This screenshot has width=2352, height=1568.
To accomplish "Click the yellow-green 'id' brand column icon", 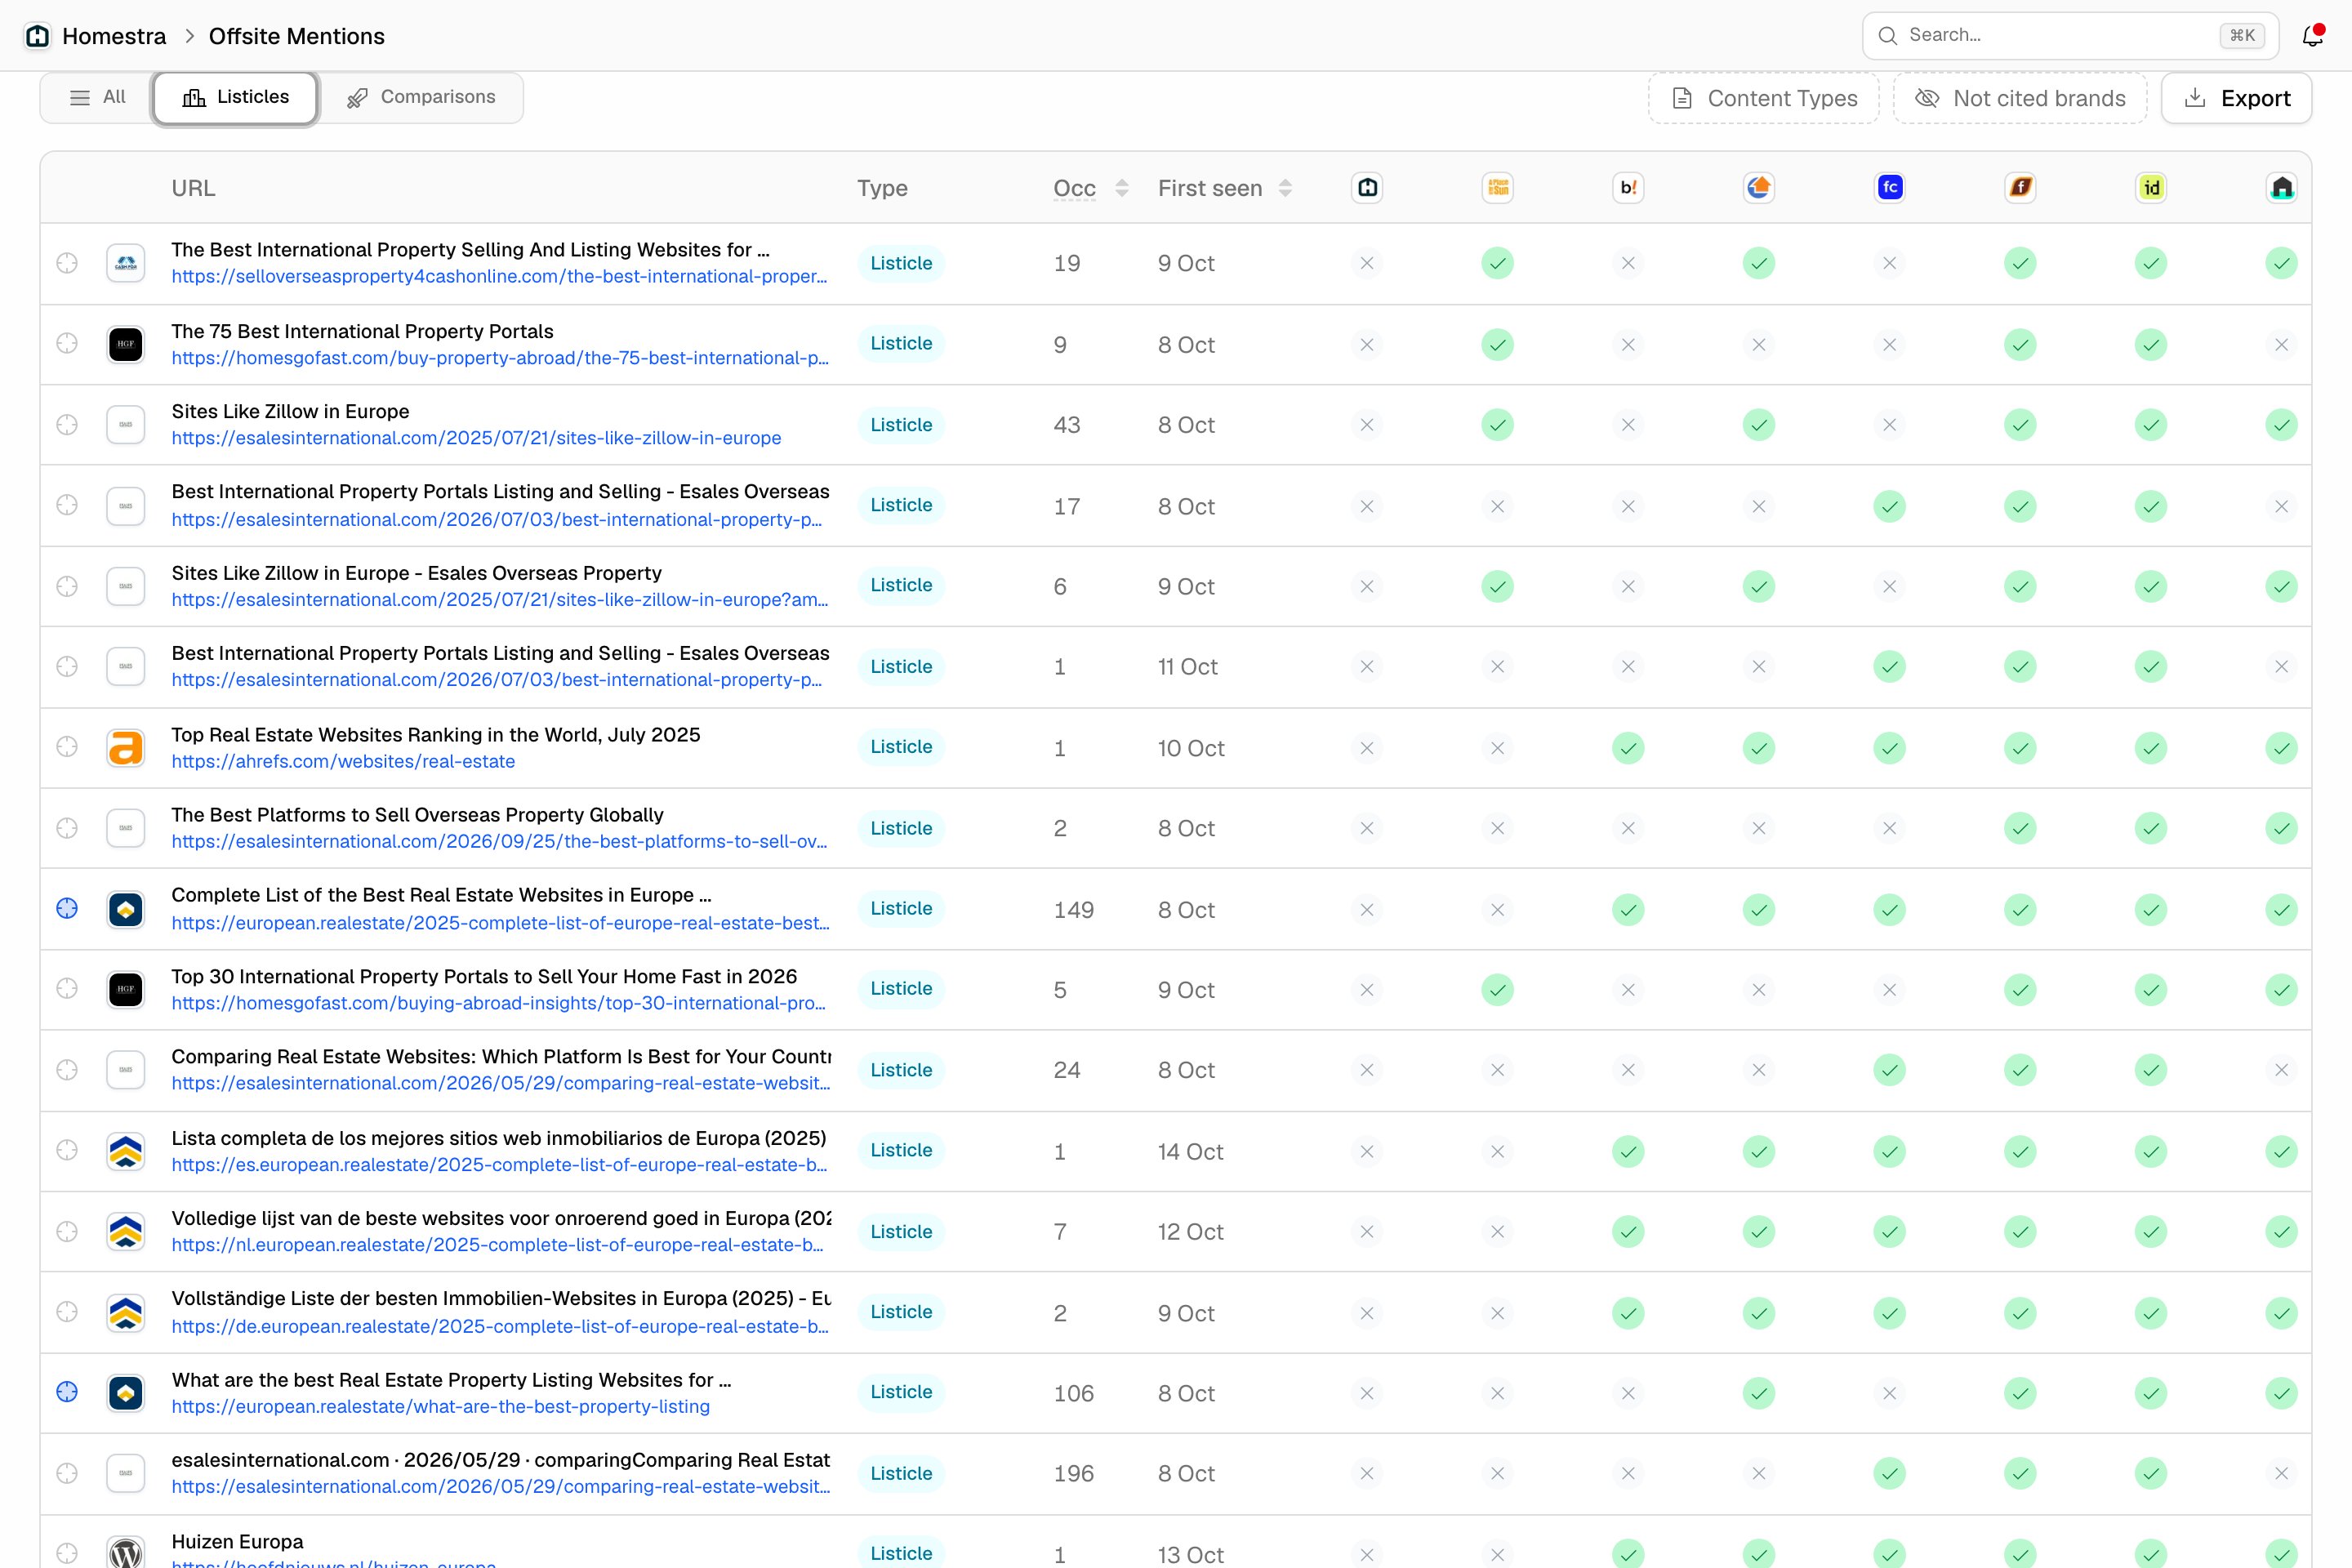I will coord(2151,187).
